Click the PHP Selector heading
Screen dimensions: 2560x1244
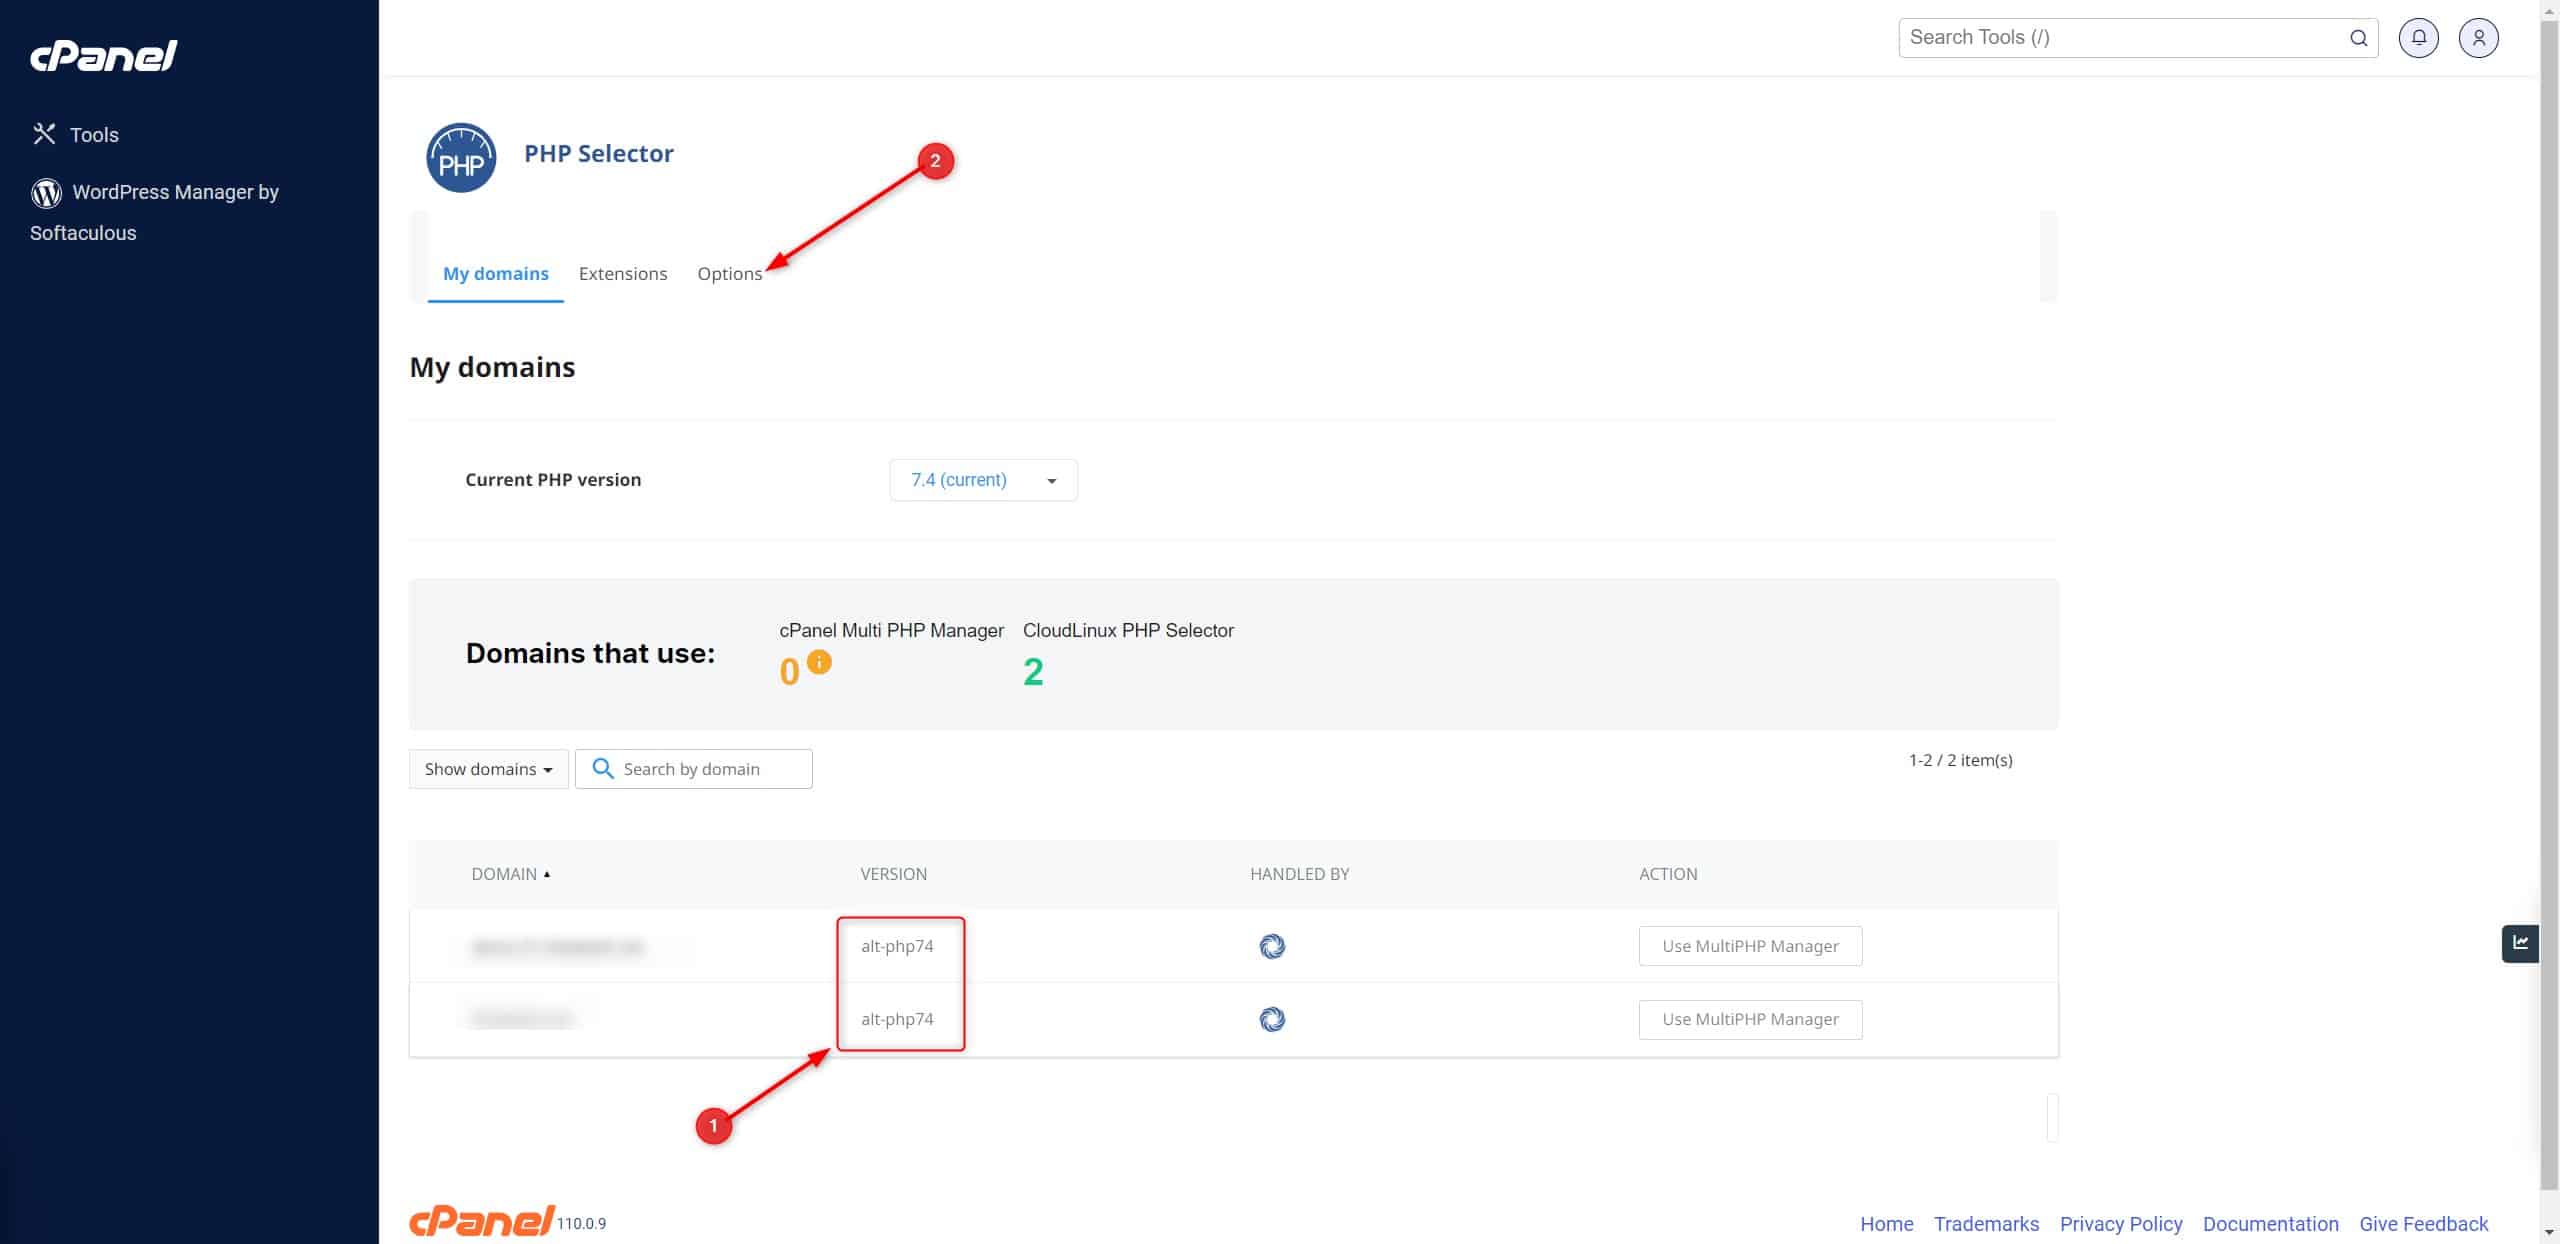click(599, 154)
